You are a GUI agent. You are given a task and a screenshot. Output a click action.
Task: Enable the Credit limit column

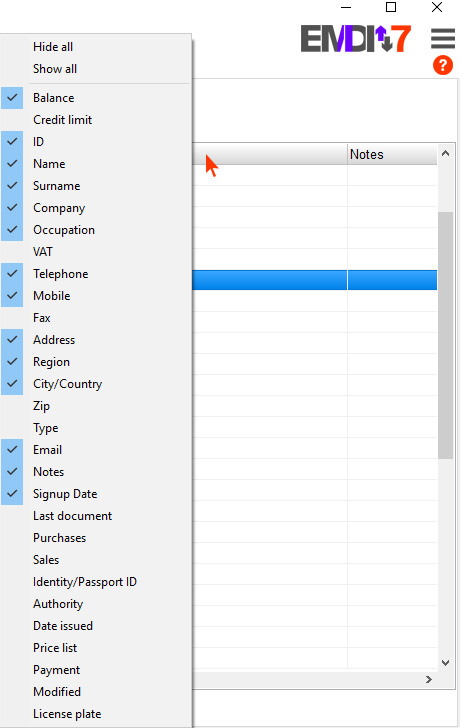tap(96, 120)
